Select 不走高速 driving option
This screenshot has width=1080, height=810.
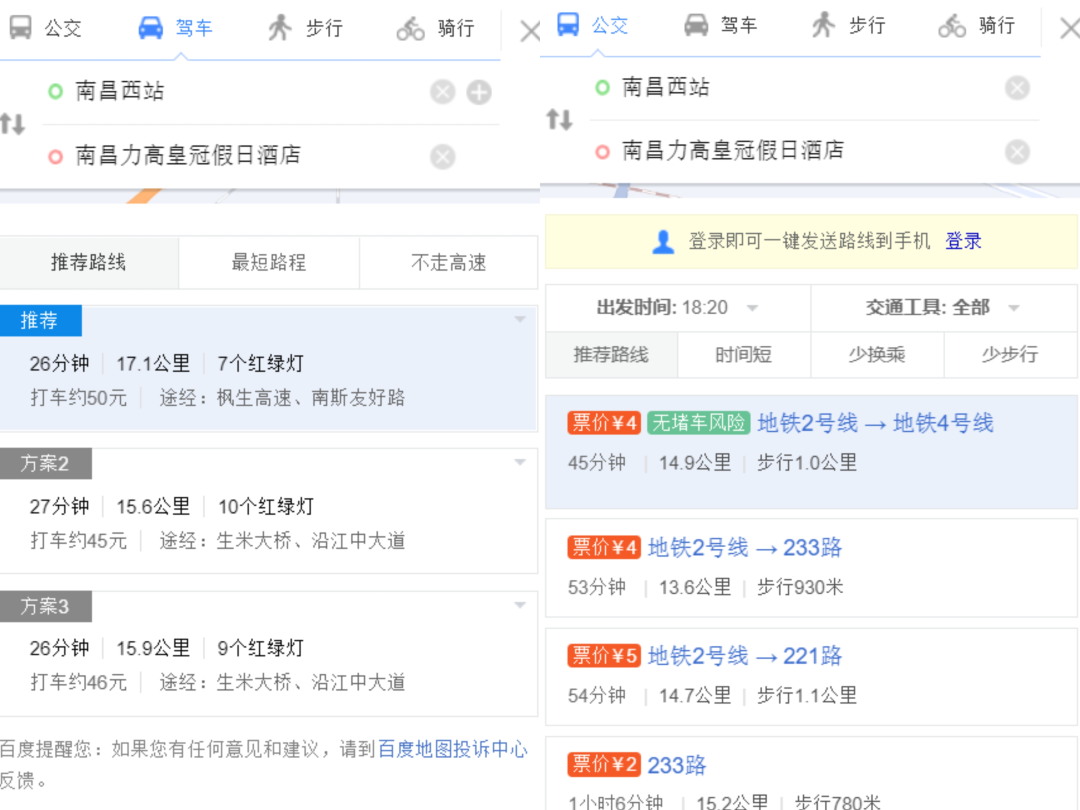click(448, 262)
